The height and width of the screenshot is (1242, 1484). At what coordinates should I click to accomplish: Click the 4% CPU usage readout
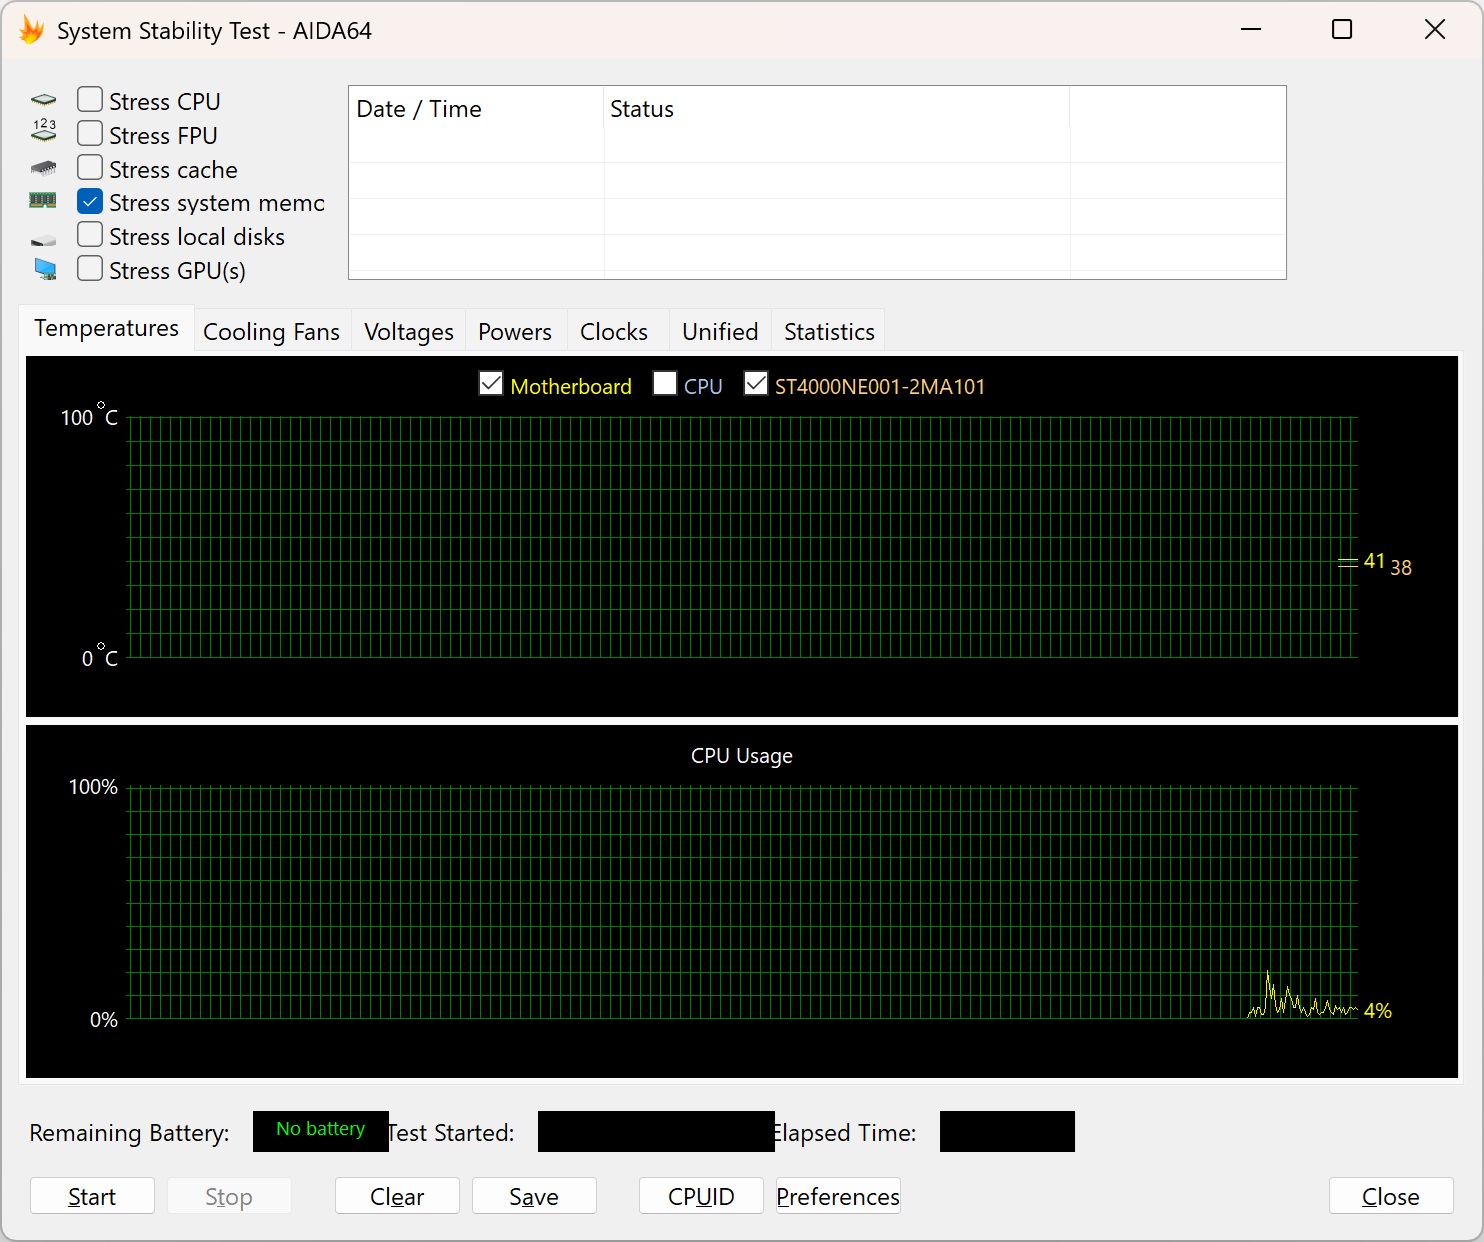pyautogui.click(x=1378, y=1010)
